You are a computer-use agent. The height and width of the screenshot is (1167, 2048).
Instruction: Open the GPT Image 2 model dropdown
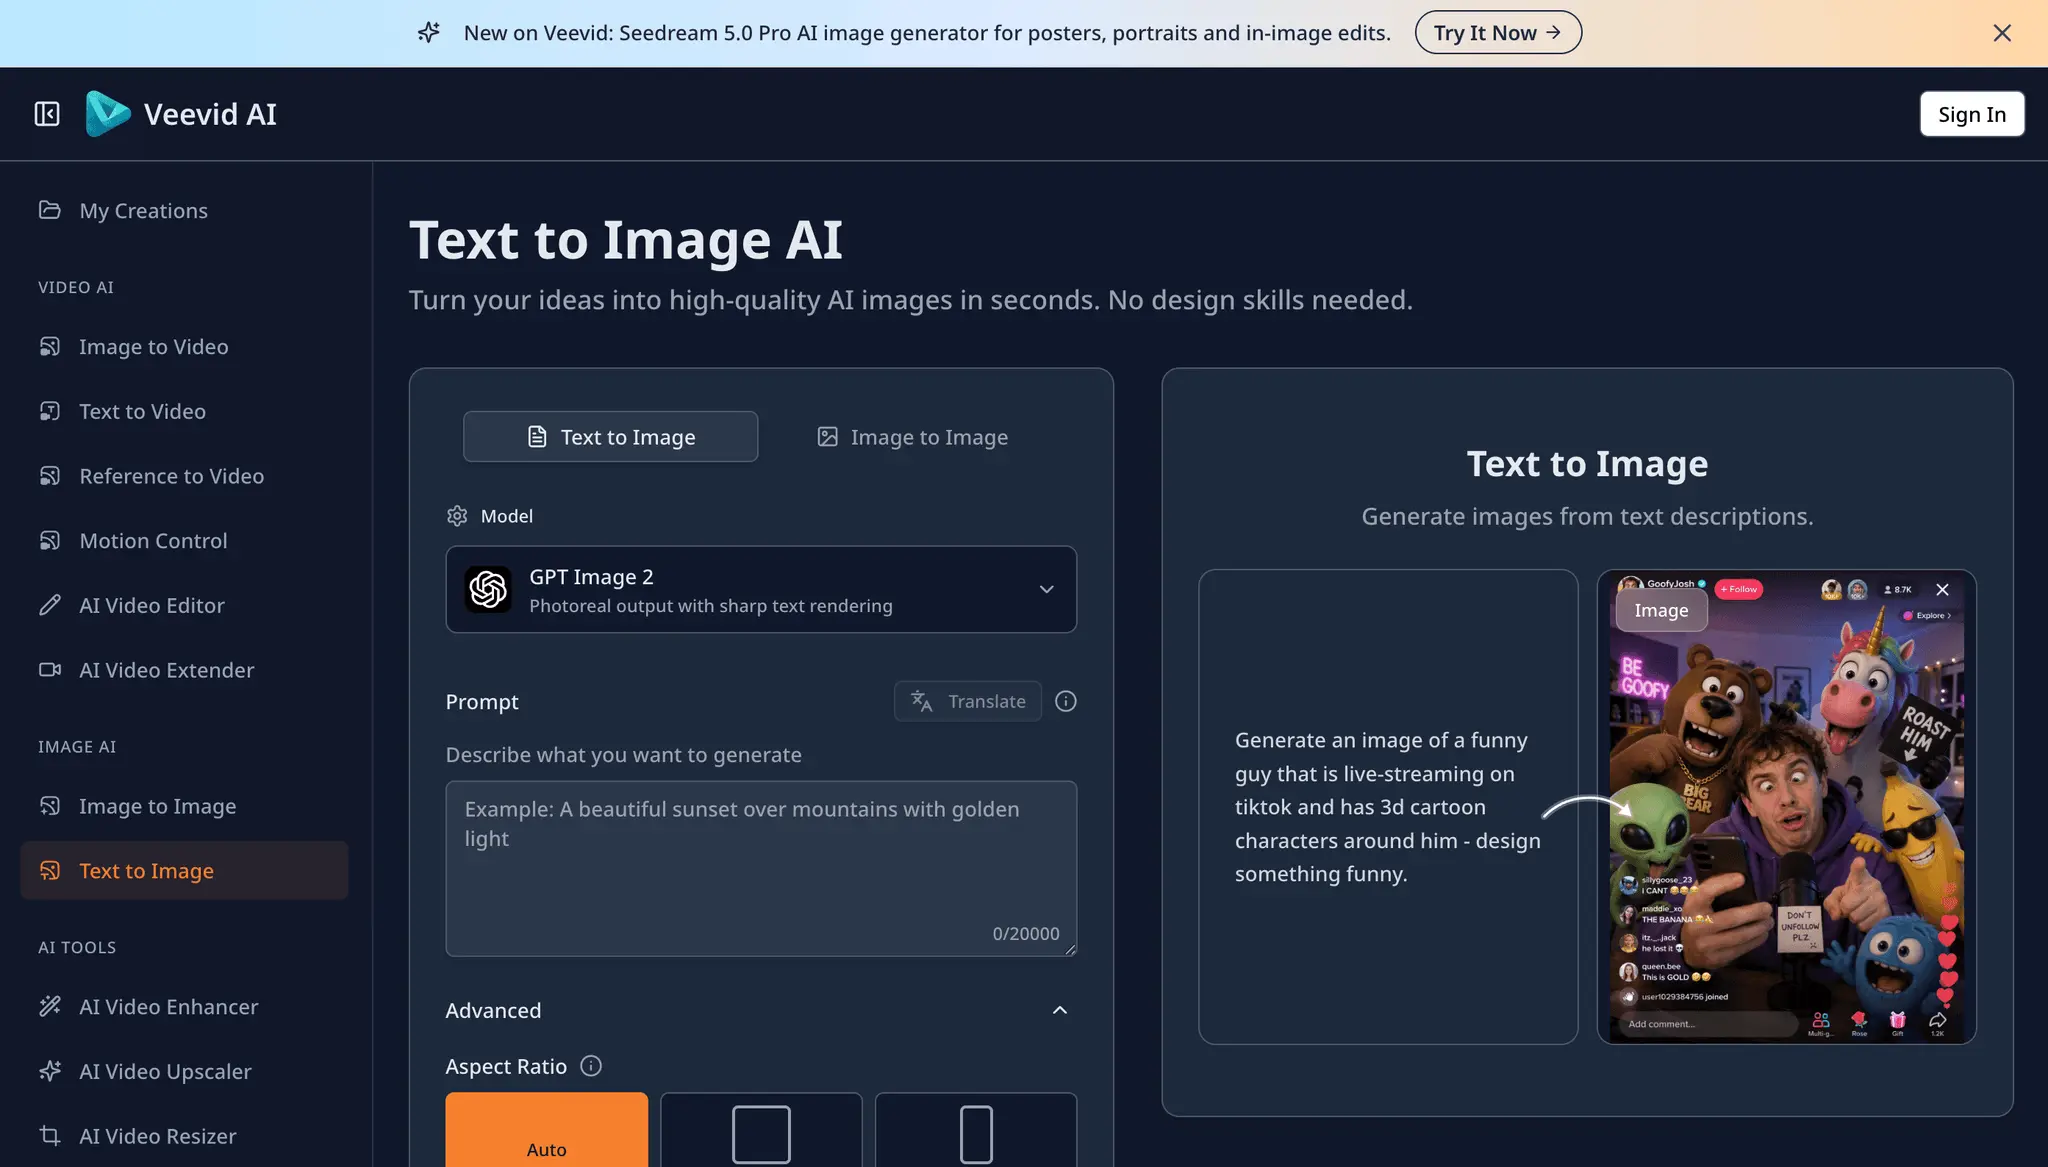point(761,589)
